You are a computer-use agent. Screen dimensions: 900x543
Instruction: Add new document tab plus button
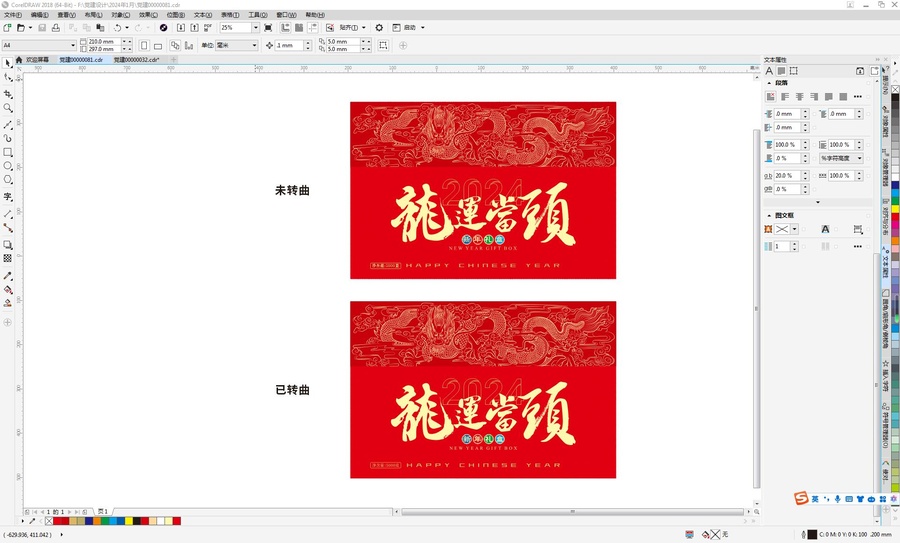[x=173, y=60]
